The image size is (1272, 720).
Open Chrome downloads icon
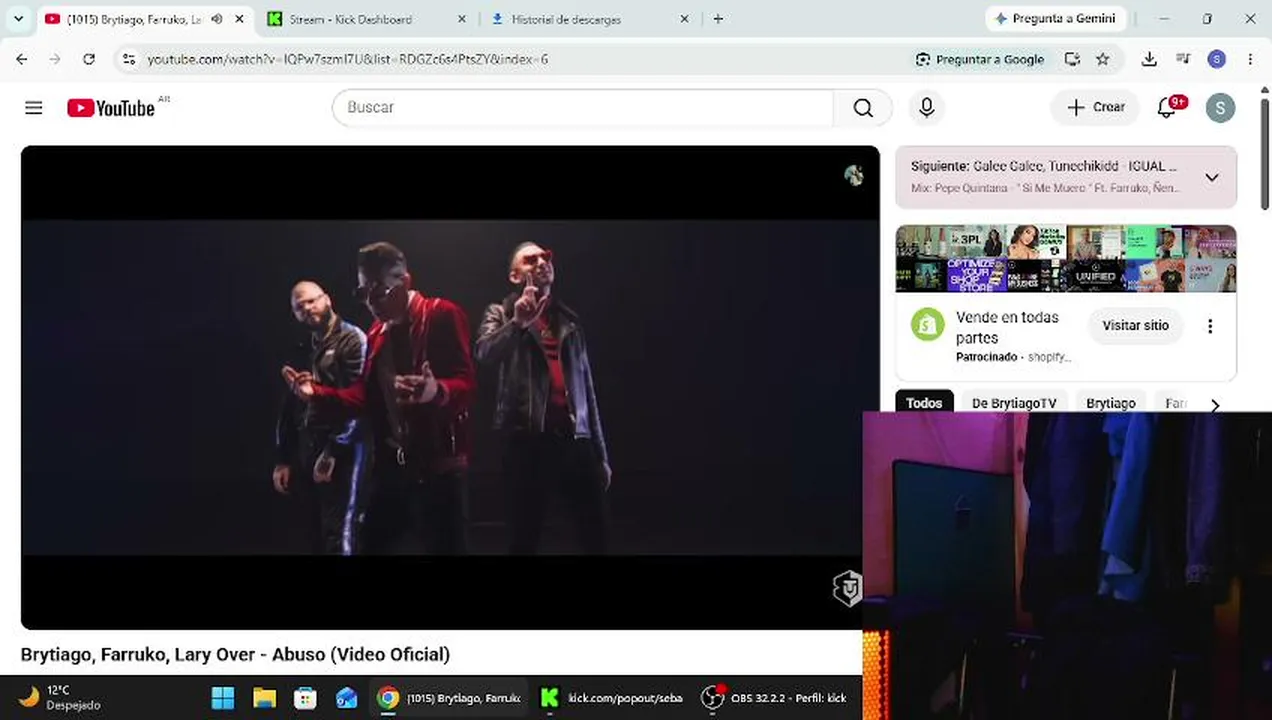coord(1149,59)
